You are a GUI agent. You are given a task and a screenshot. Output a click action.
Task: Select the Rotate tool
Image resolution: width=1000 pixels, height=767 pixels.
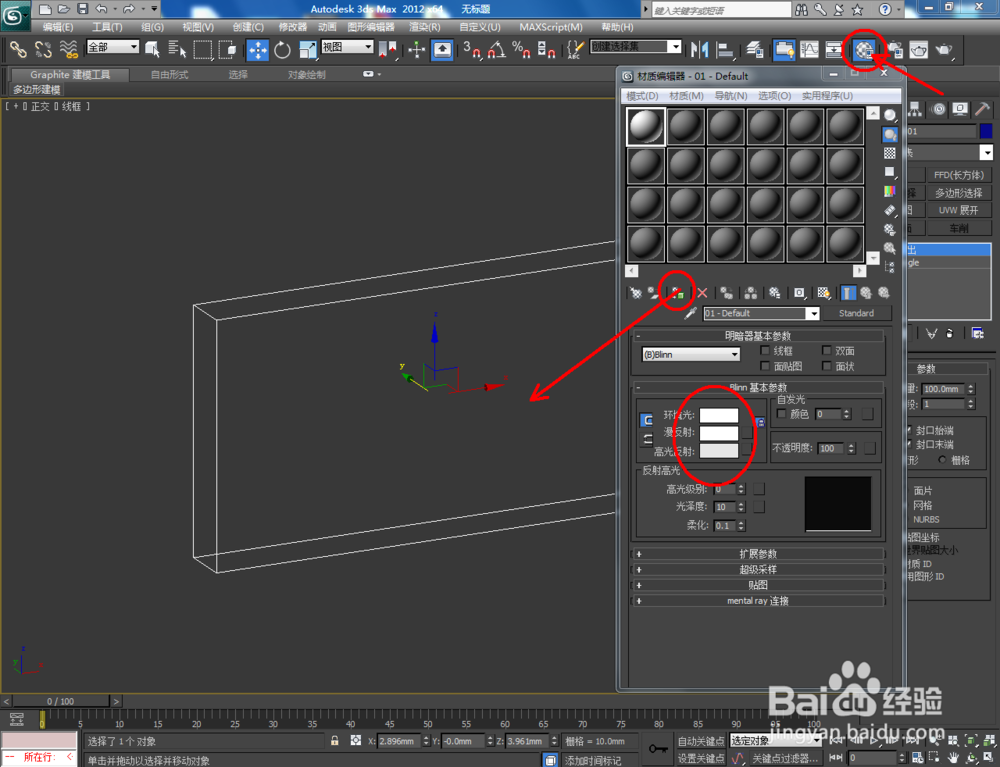(x=282, y=49)
